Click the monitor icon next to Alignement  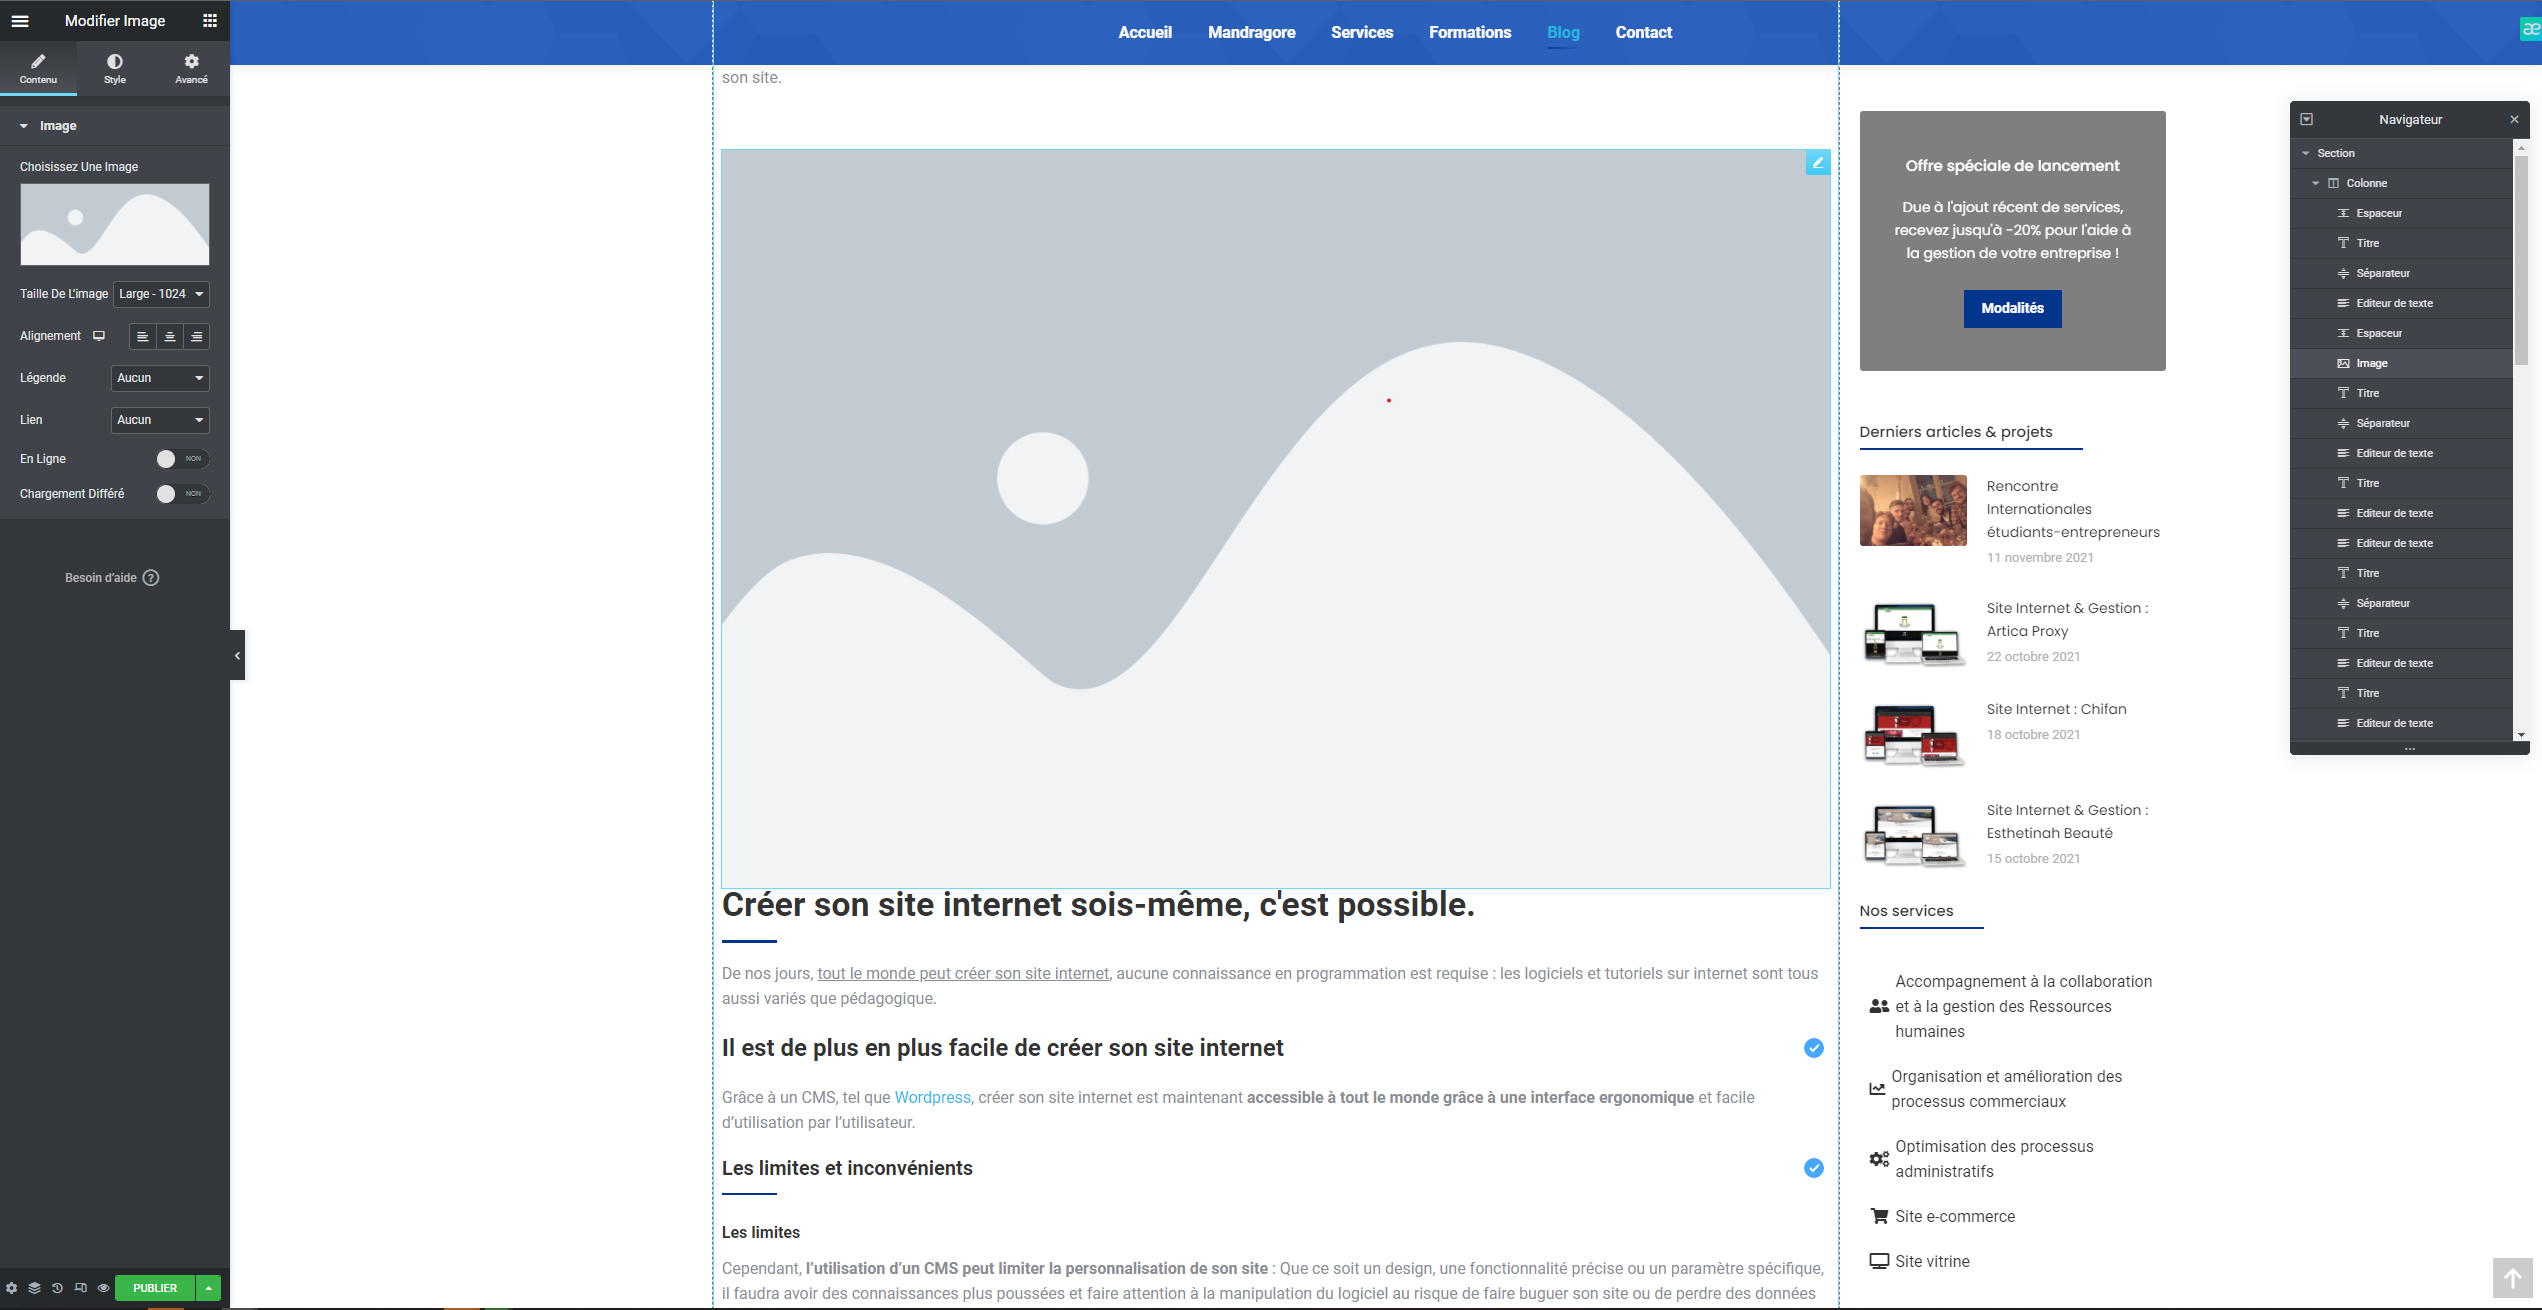coord(98,336)
